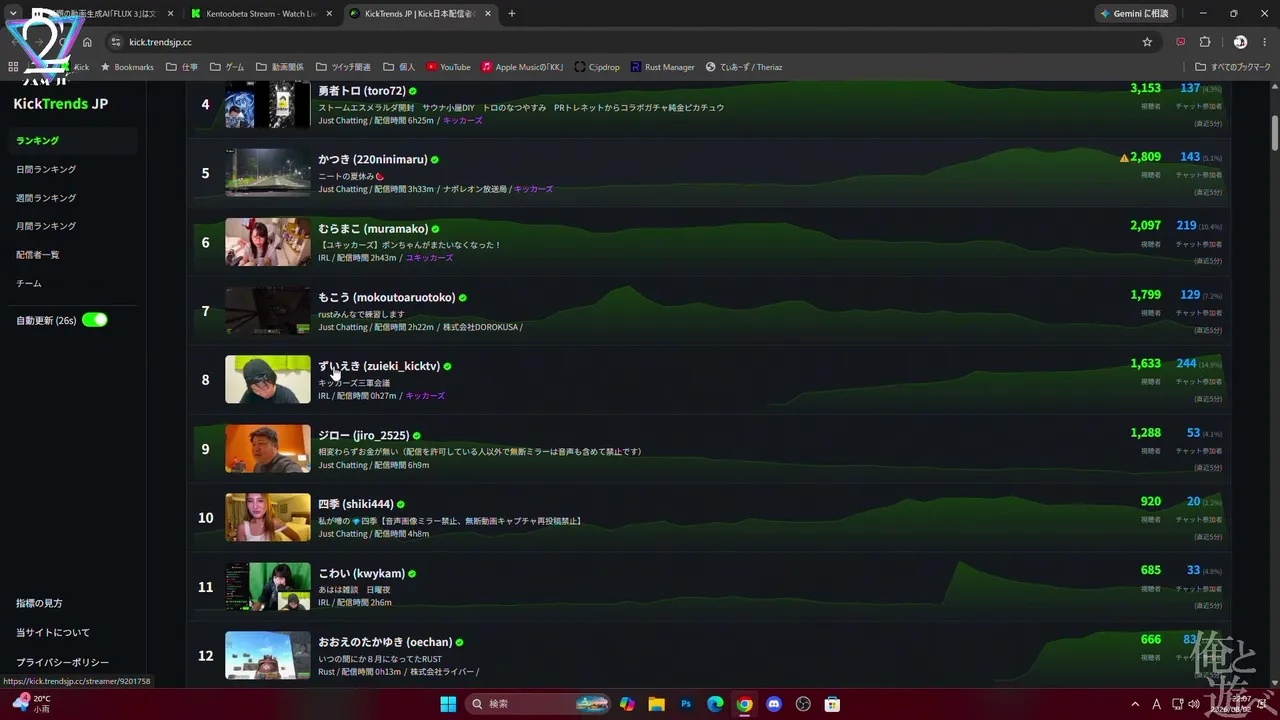
Task: Select the KickTrends JP browser tab
Action: point(420,14)
